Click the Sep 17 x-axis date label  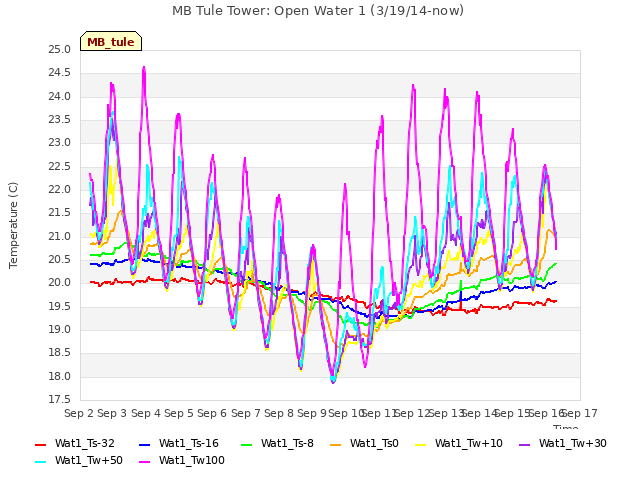click(580, 414)
